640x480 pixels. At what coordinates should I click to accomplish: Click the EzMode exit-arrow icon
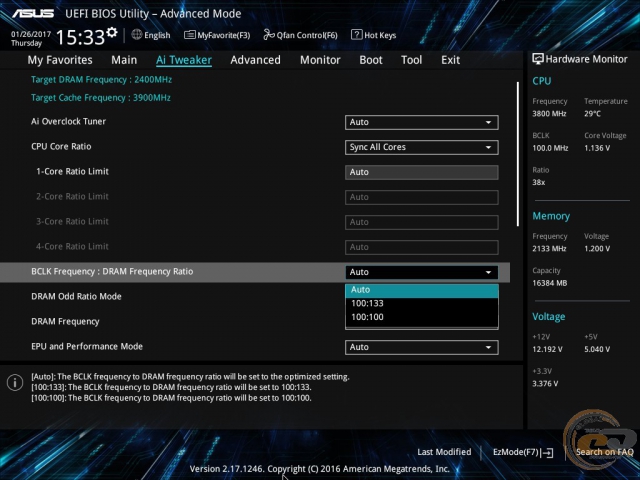[548, 452]
